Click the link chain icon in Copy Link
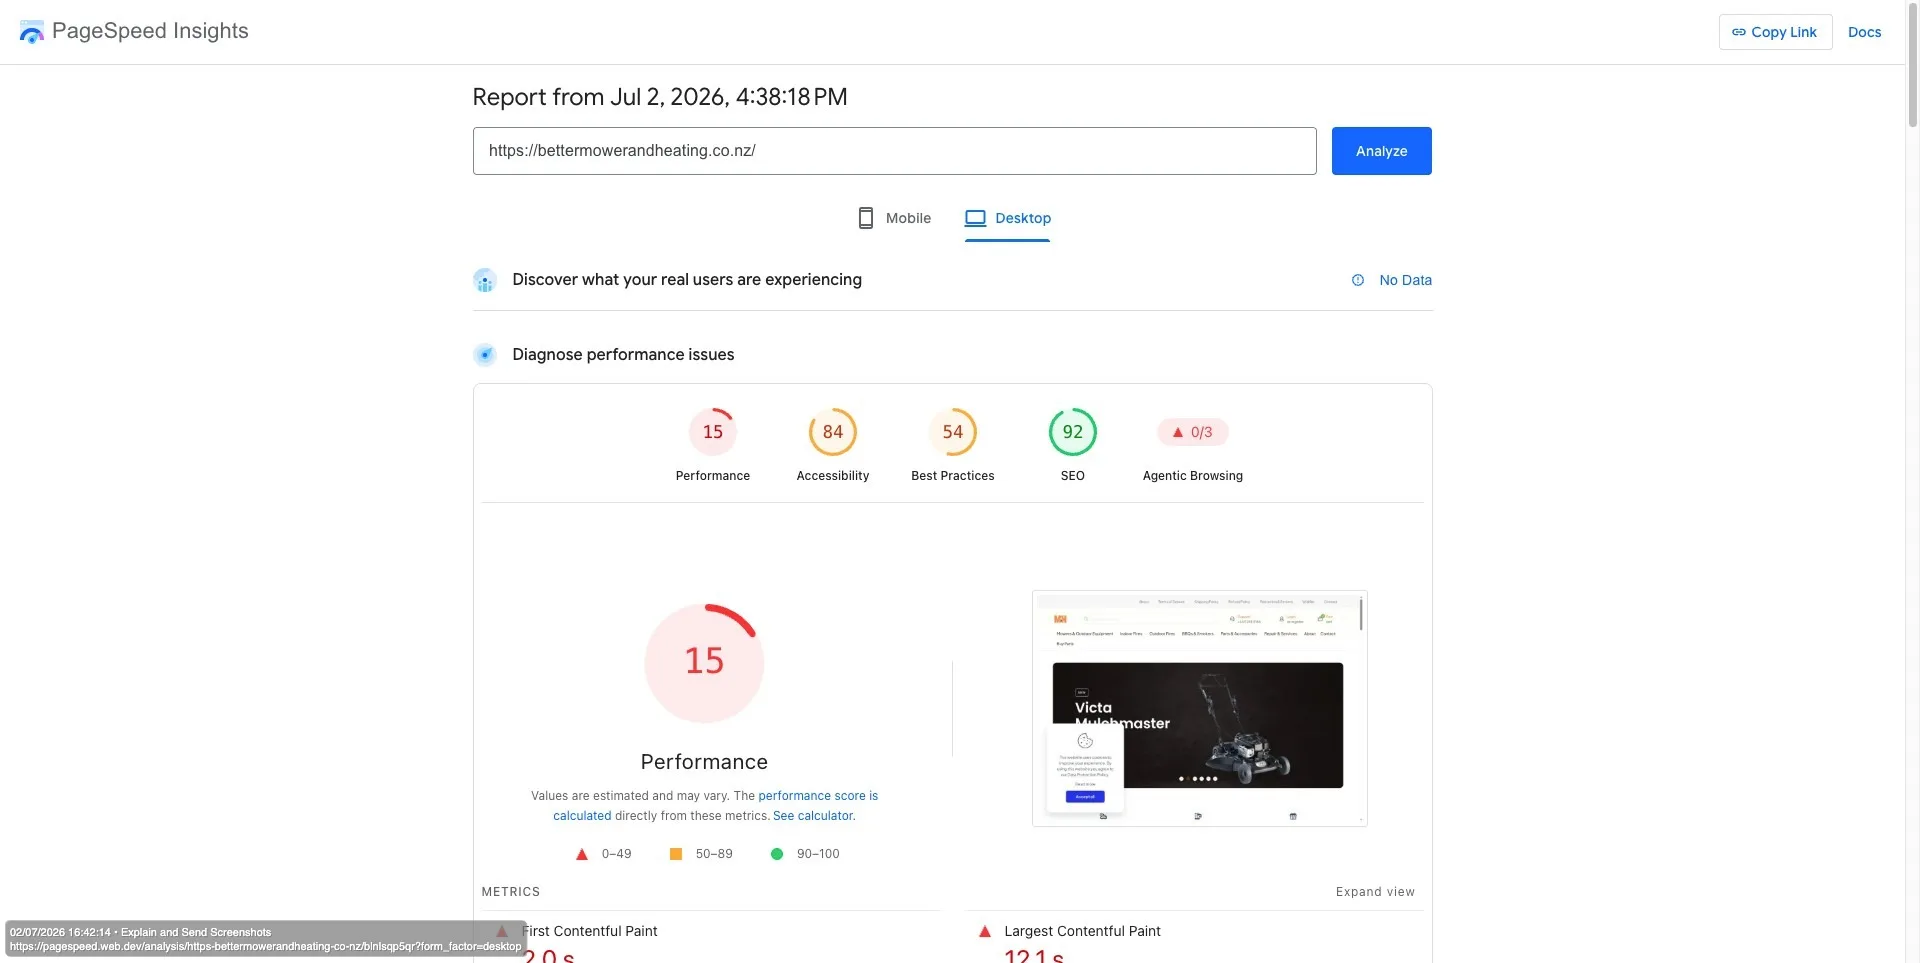 click(1739, 32)
